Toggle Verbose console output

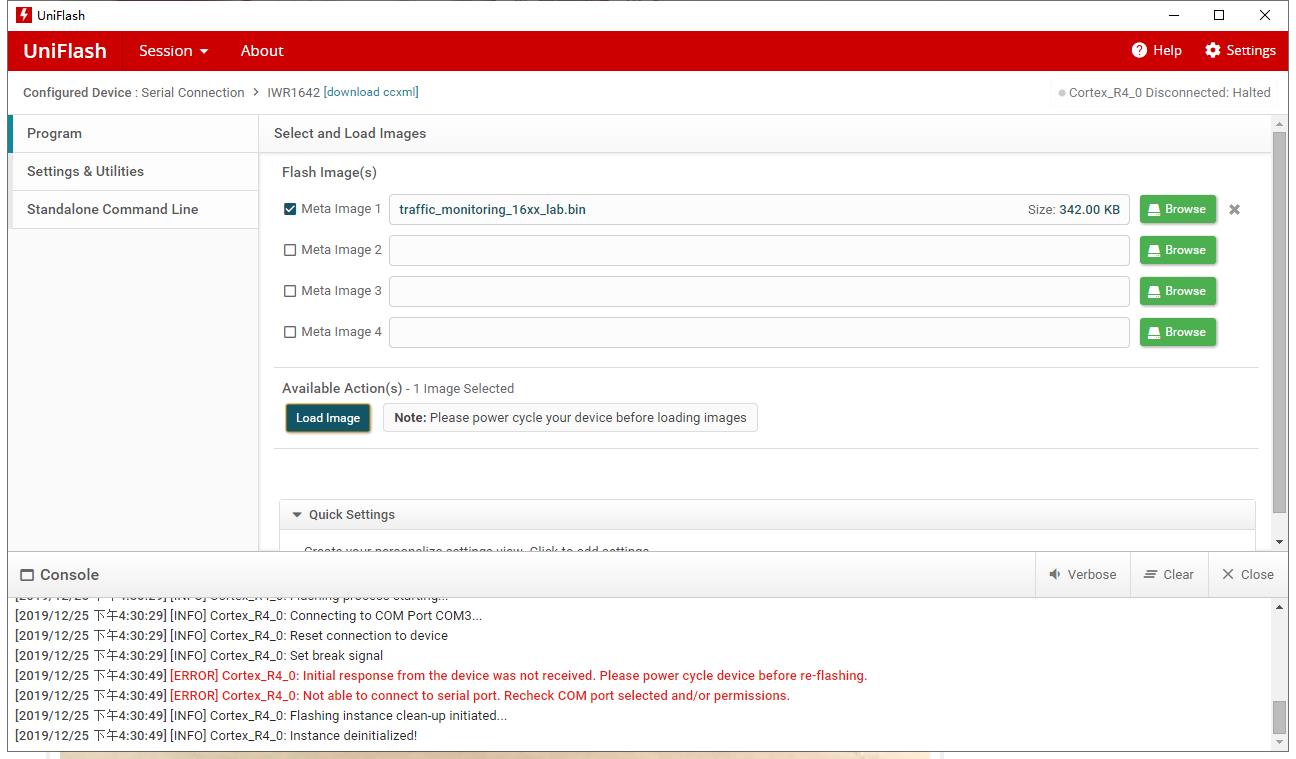coord(1083,575)
